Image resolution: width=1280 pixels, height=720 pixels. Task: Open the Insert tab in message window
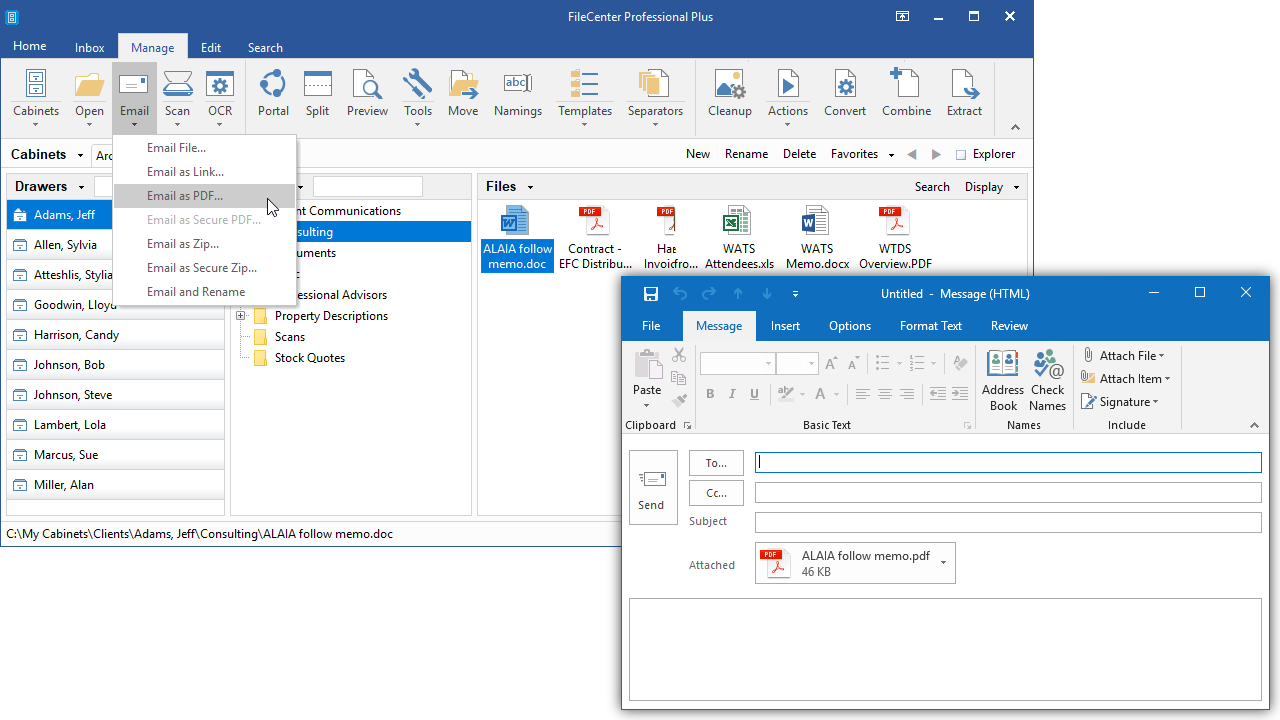pos(785,326)
